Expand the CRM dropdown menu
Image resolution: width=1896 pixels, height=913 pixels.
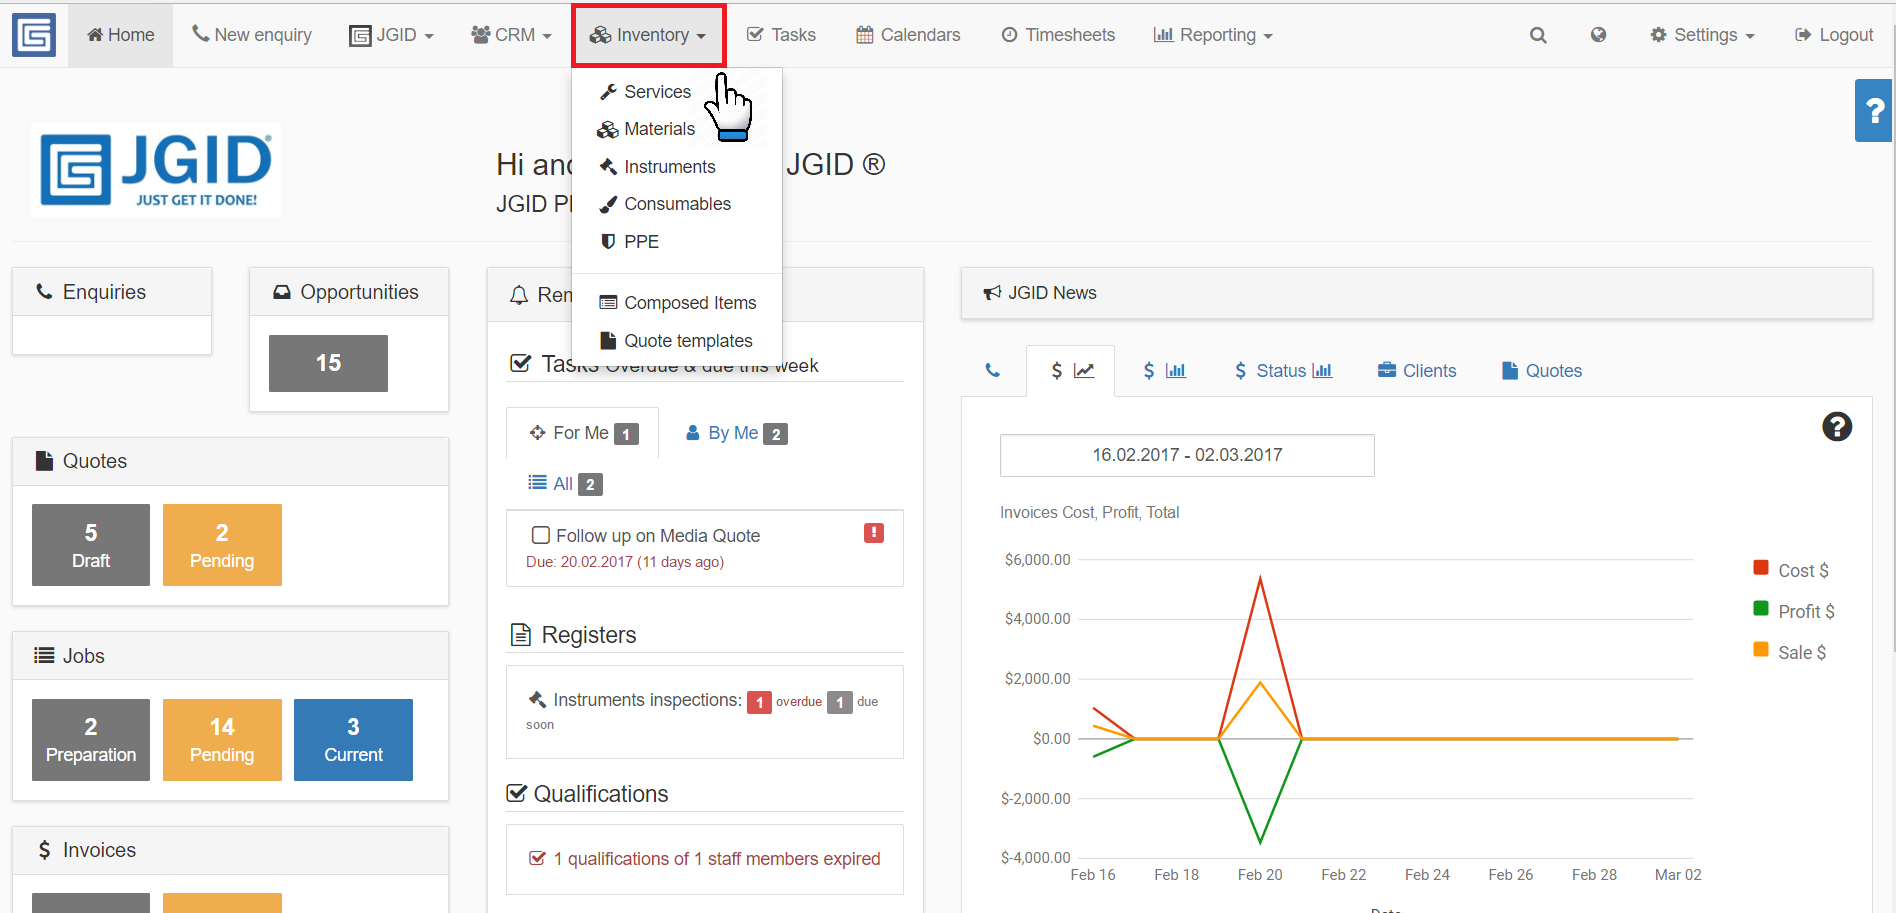511,35
